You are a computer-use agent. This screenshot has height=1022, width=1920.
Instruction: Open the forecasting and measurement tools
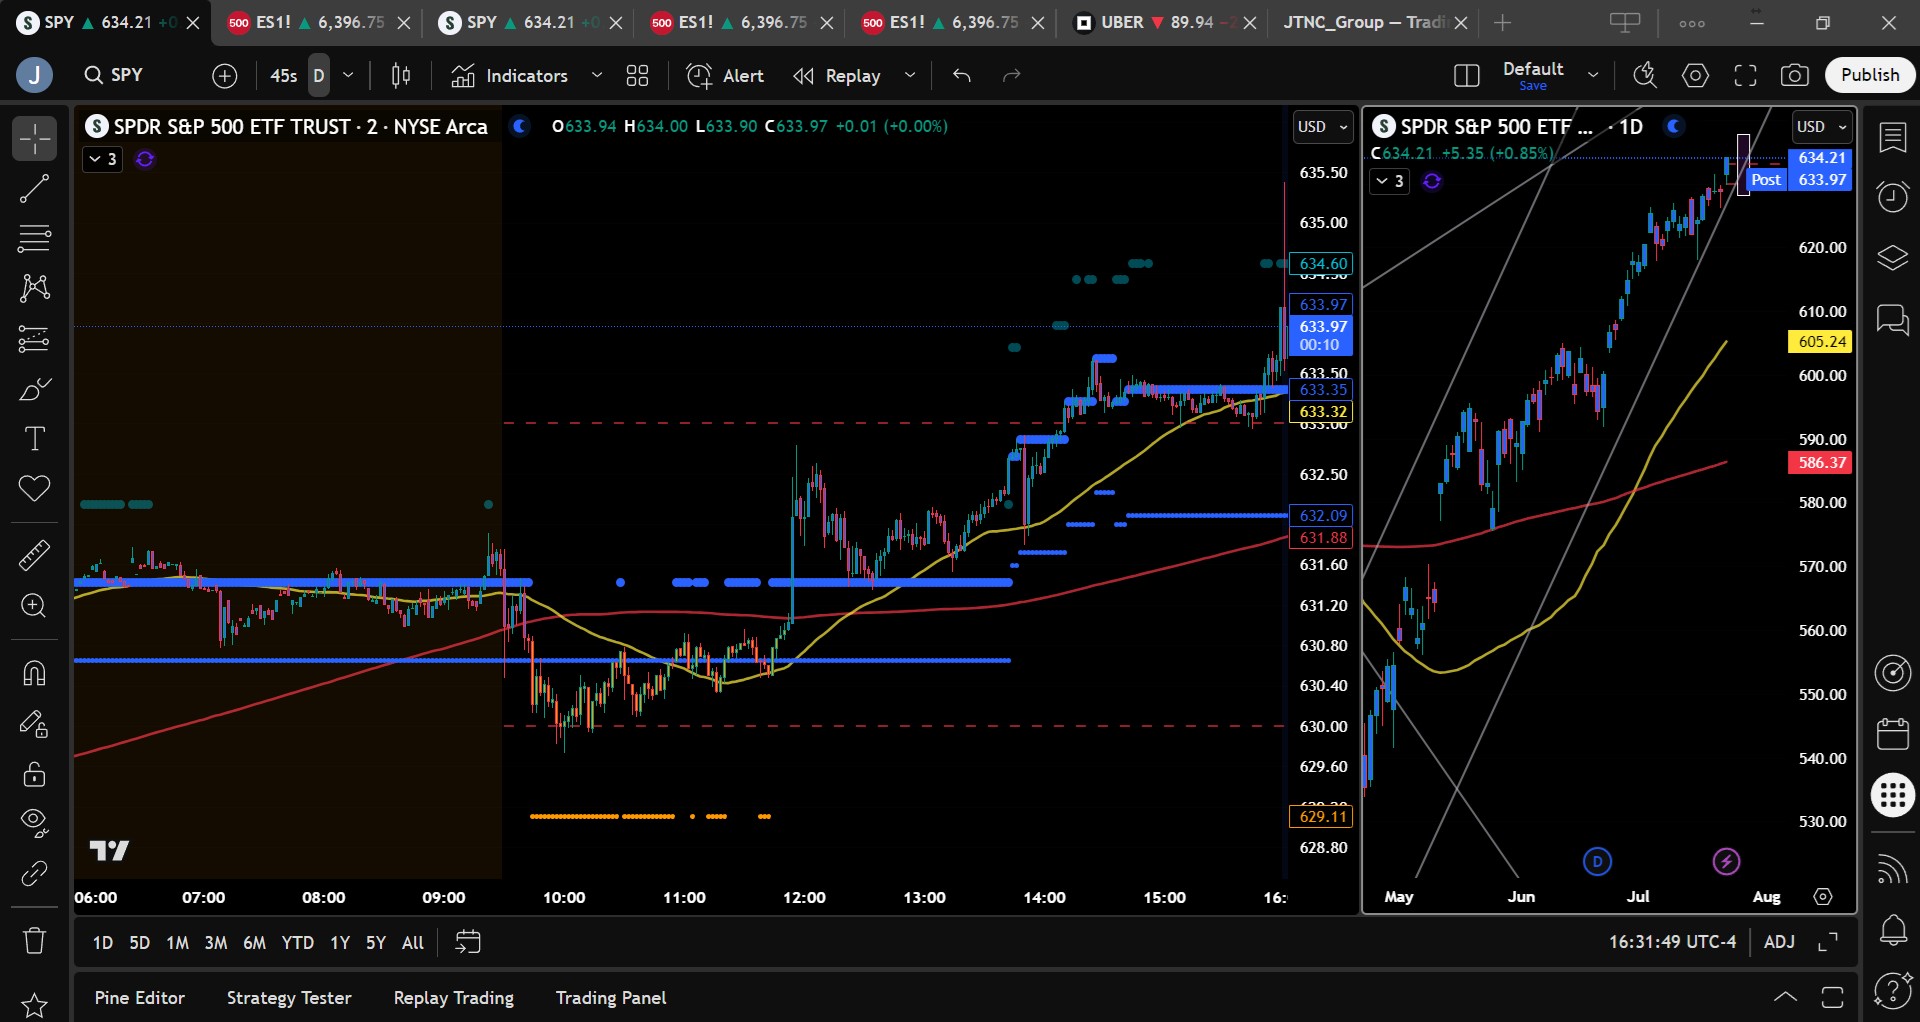tap(34, 339)
